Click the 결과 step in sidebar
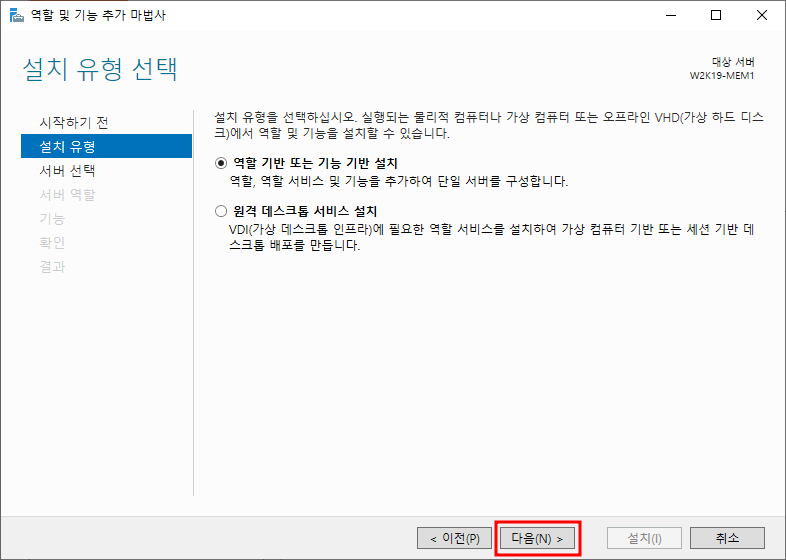786x560 pixels. coord(52,267)
